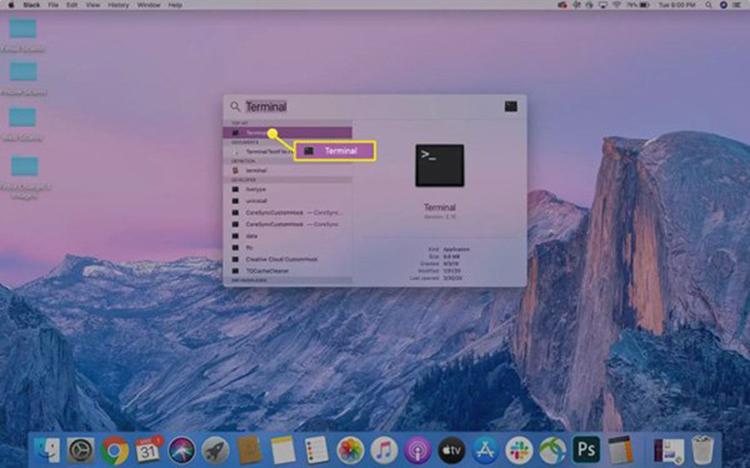Open the Apple menu
Image resolution: width=750 pixels, height=468 pixels.
pyautogui.click(x=11, y=5)
